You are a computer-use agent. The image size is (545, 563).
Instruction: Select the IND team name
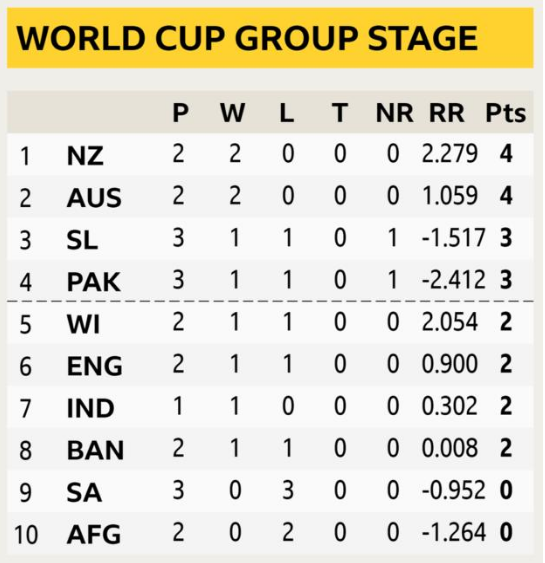click(91, 408)
